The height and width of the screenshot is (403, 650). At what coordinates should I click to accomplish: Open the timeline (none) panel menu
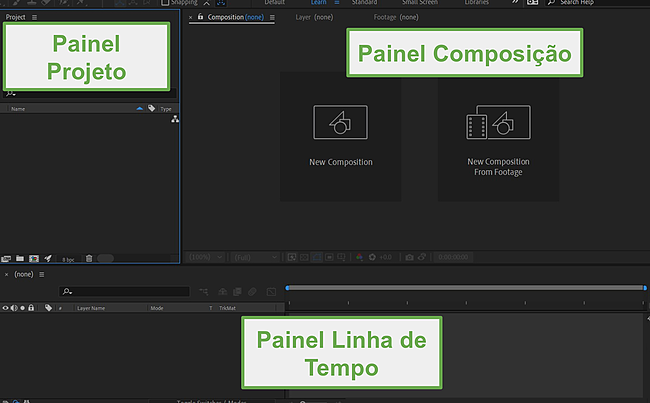coord(41,274)
